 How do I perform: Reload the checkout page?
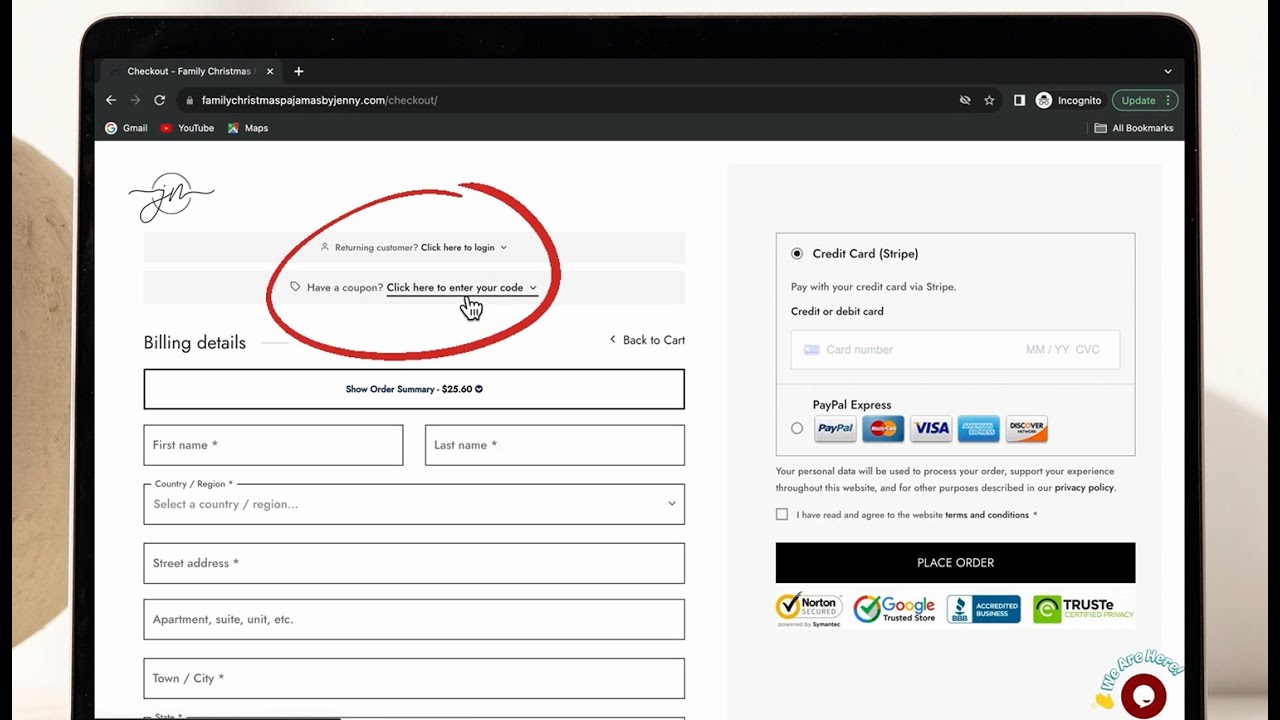[x=159, y=100]
